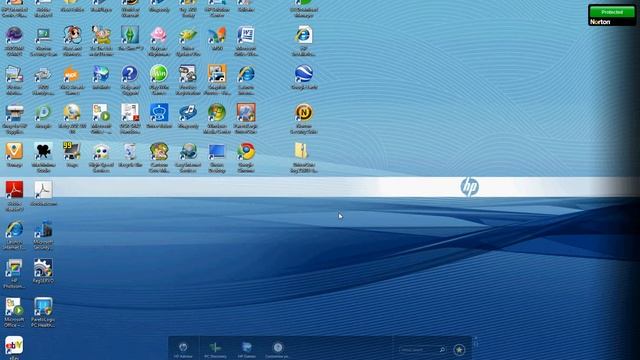
Task: Open the Fraps 99 desktop icon
Action: [72, 151]
